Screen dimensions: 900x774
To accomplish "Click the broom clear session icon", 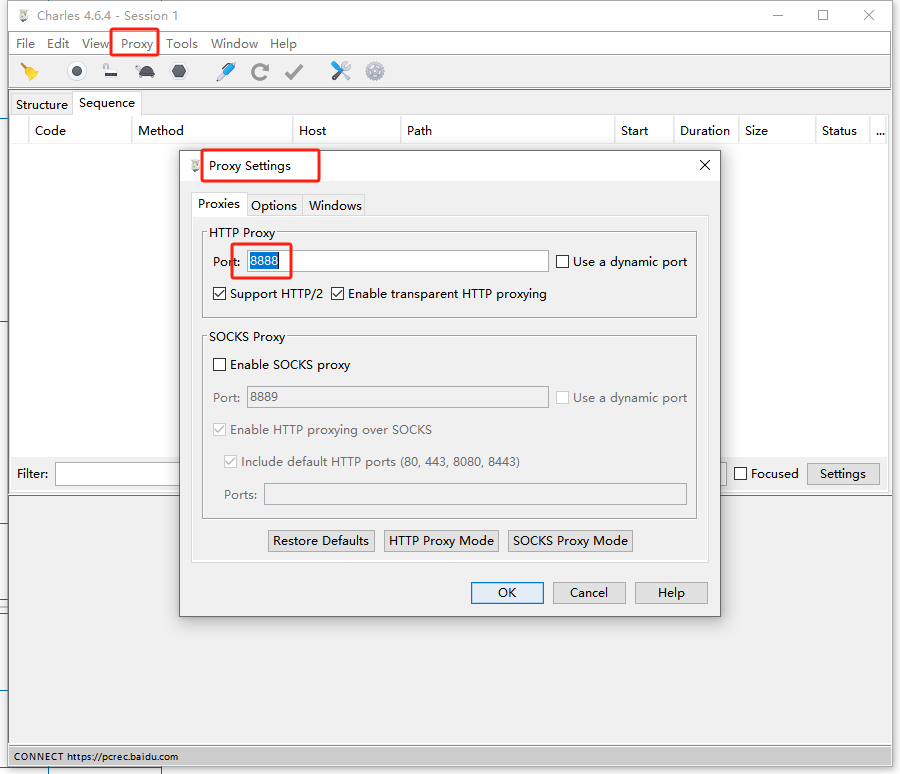I will [29, 72].
